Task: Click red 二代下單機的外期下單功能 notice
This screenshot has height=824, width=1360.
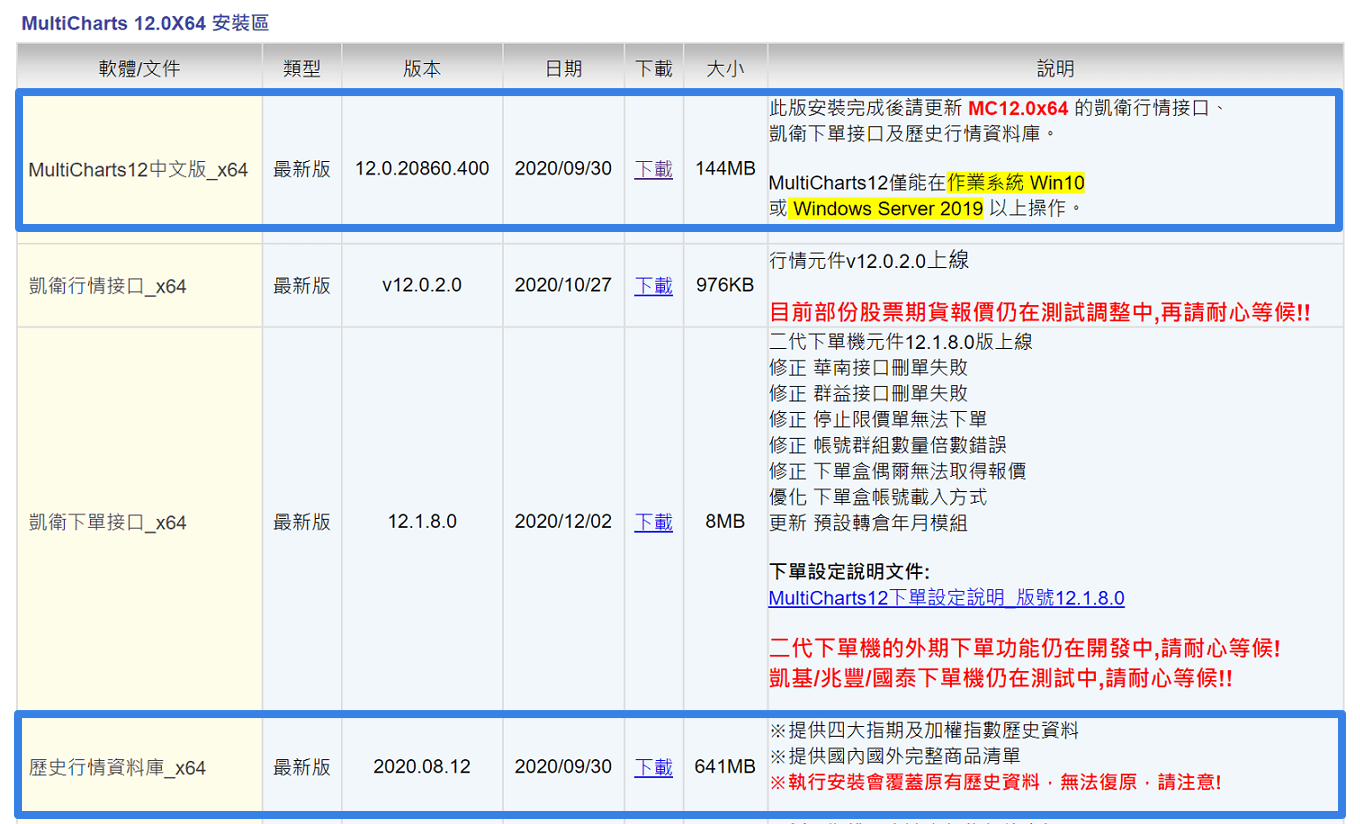Action: tap(1025, 648)
